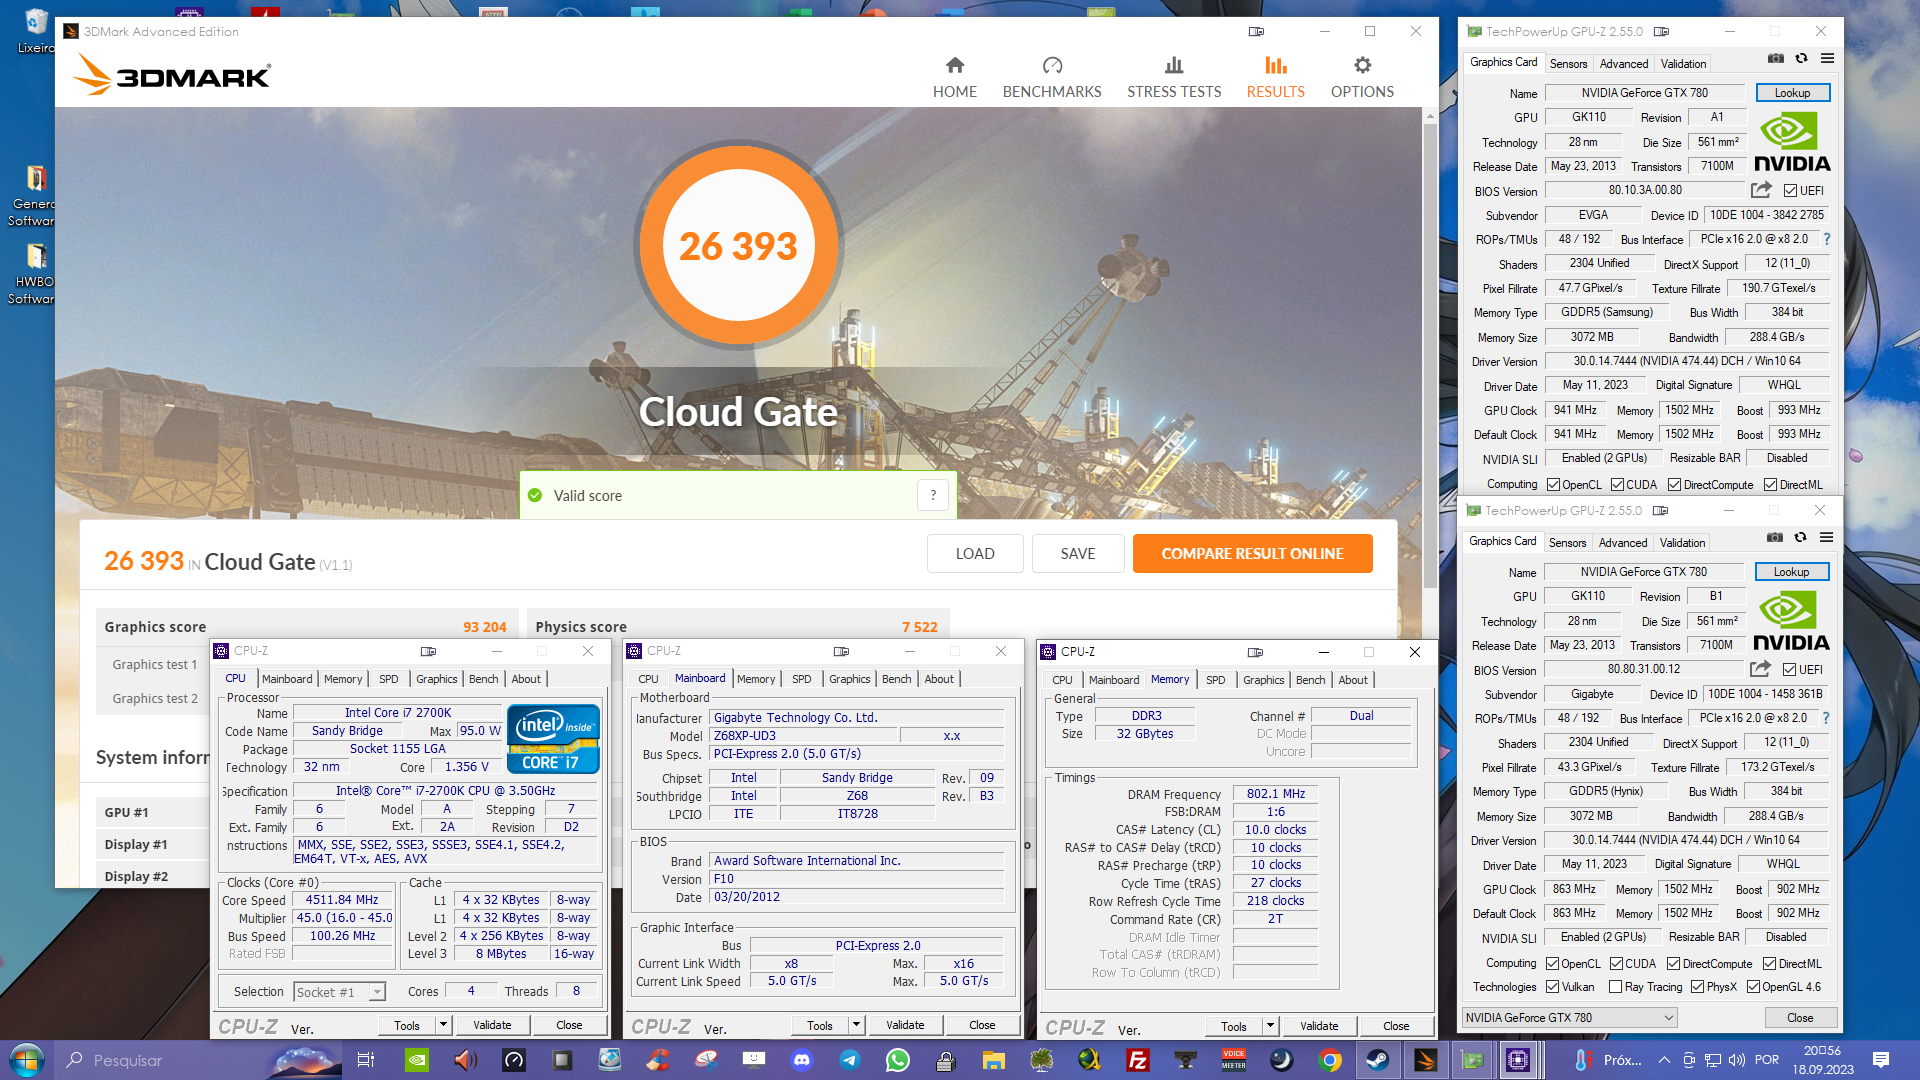Image resolution: width=1920 pixels, height=1080 pixels.
Task: Open the RESULTS tab in 3DMark
Action: (x=1275, y=78)
